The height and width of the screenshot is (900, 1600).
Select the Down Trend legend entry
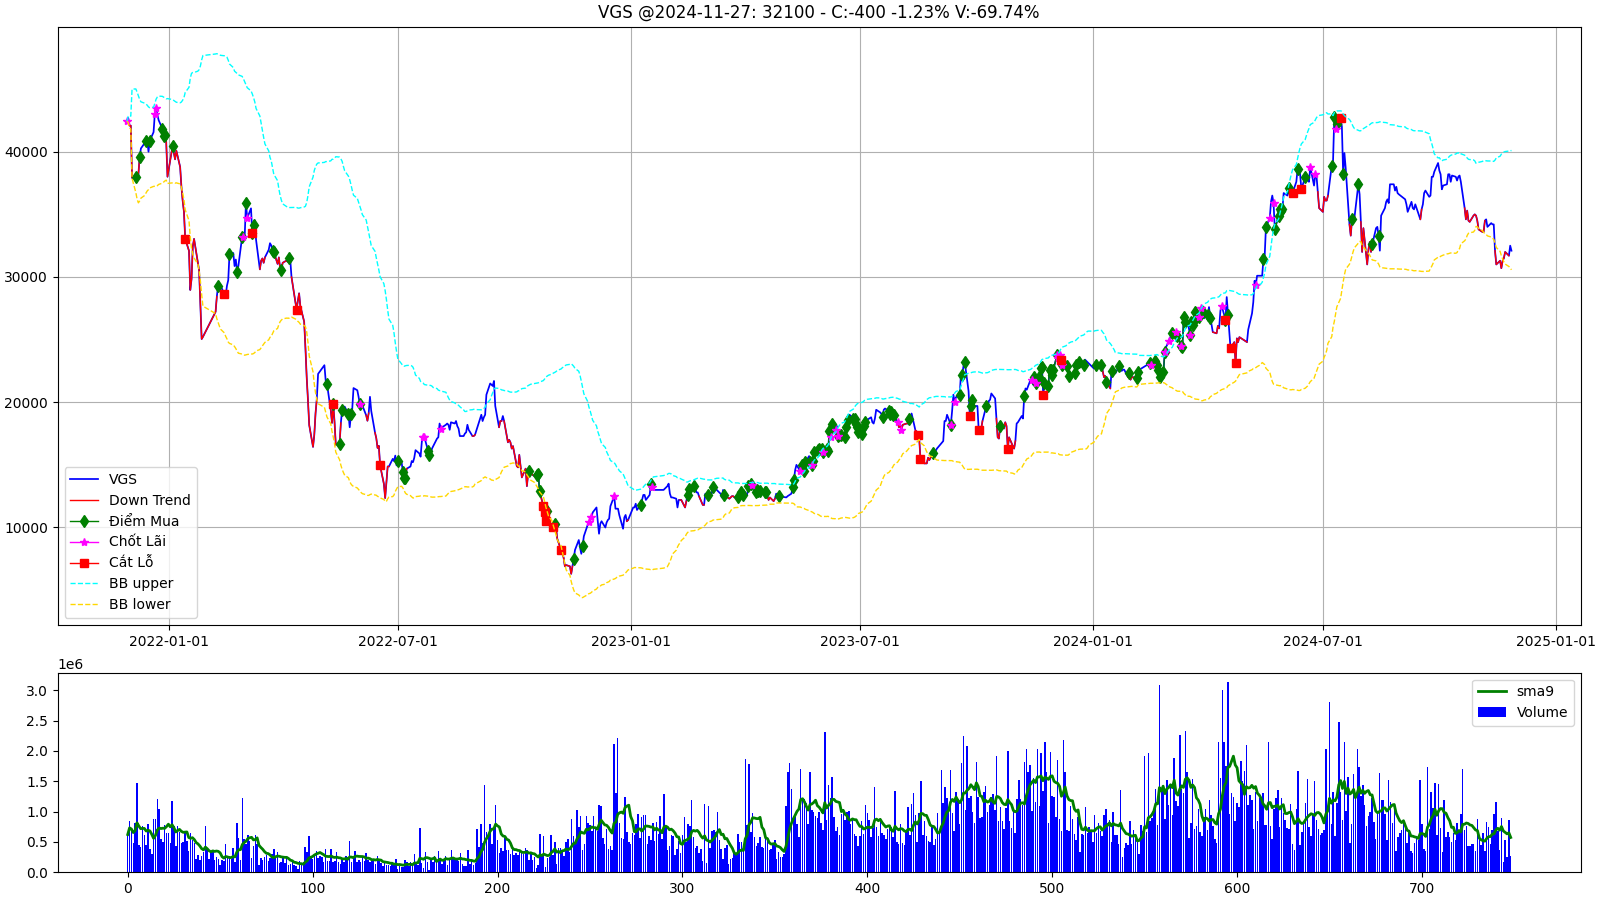[130, 500]
